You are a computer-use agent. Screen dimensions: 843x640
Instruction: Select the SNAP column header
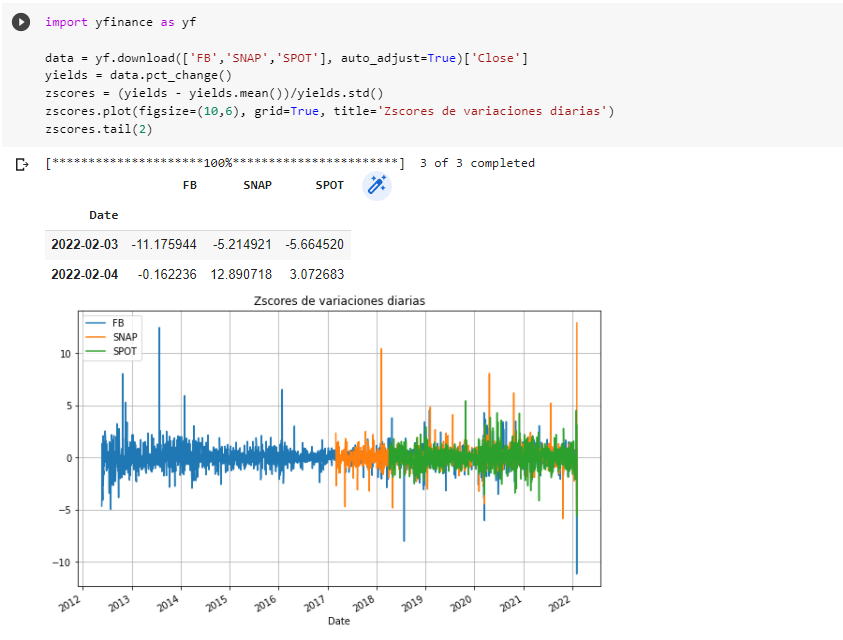tap(257, 185)
